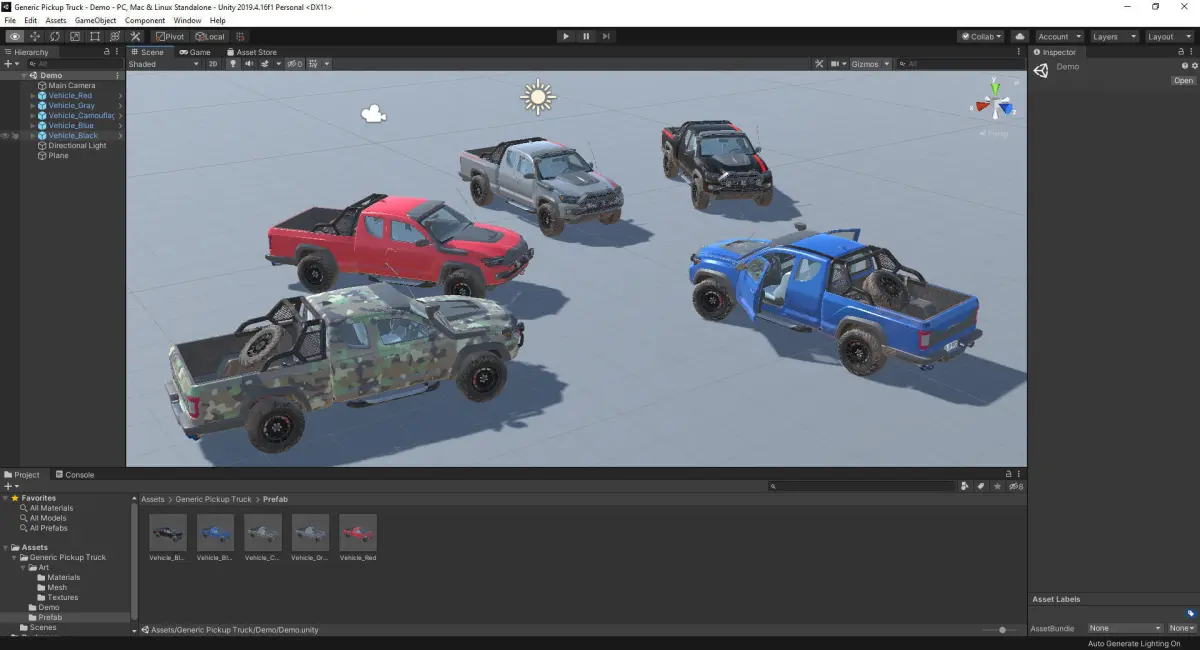Image resolution: width=1200 pixels, height=650 pixels.
Task: Open the GameObject menu
Action: click(96, 20)
